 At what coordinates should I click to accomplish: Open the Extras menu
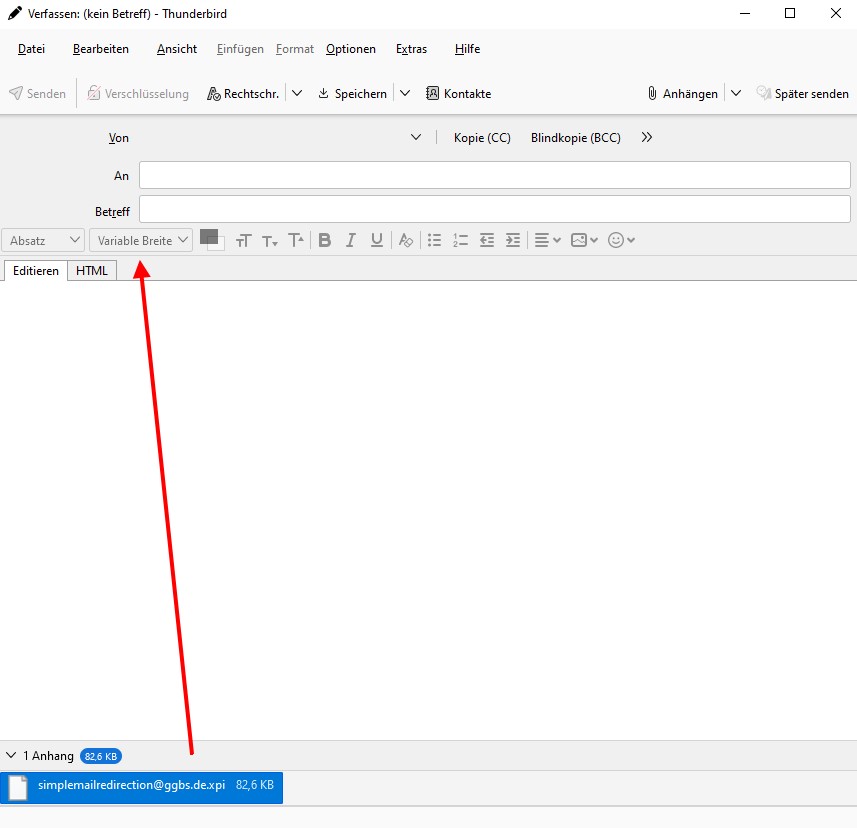click(x=411, y=49)
